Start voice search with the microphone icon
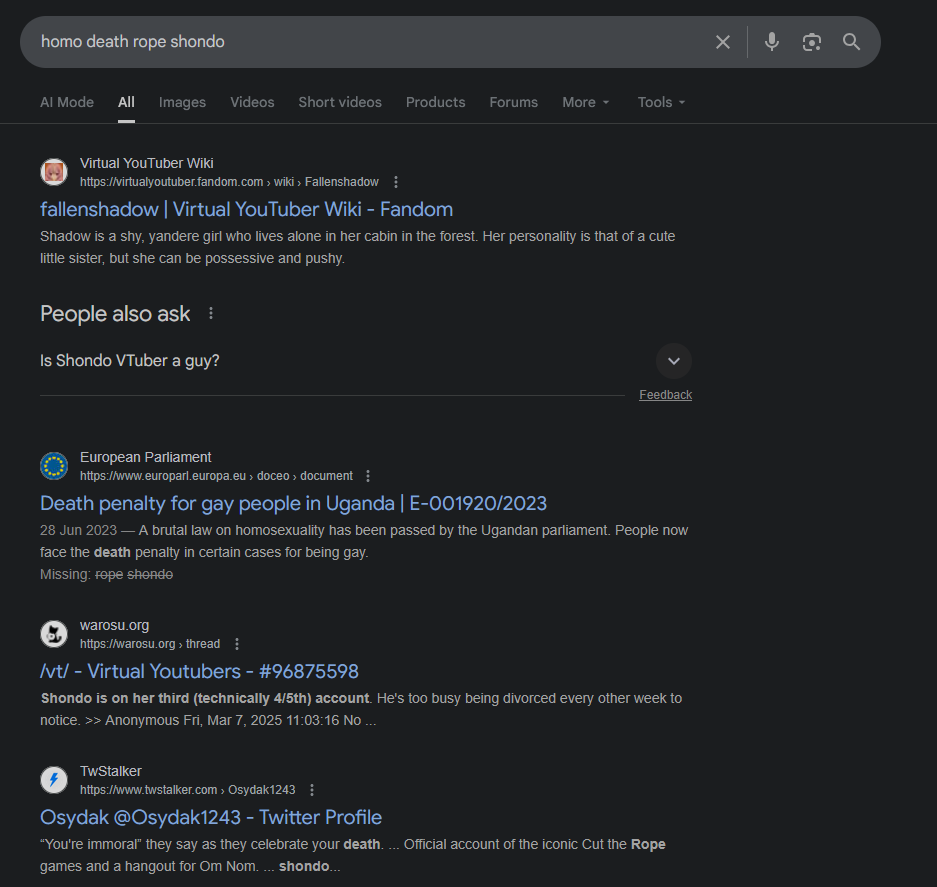Screen dimensions: 937x887 [x=771, y=42]
